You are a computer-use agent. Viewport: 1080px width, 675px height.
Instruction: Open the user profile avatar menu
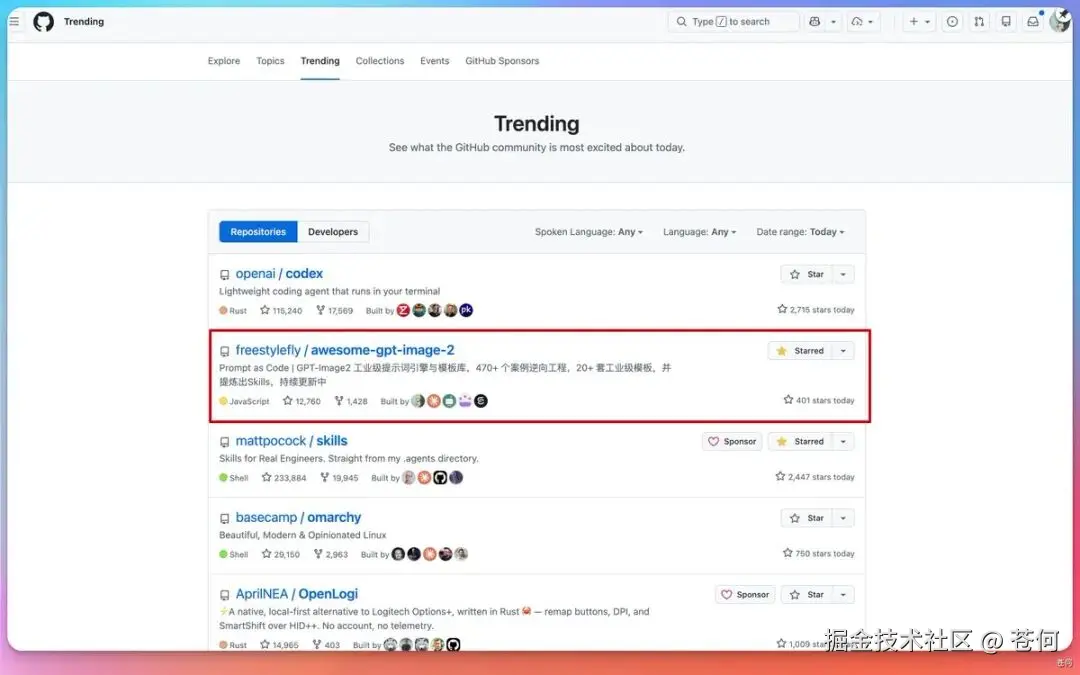[1059, 21]
